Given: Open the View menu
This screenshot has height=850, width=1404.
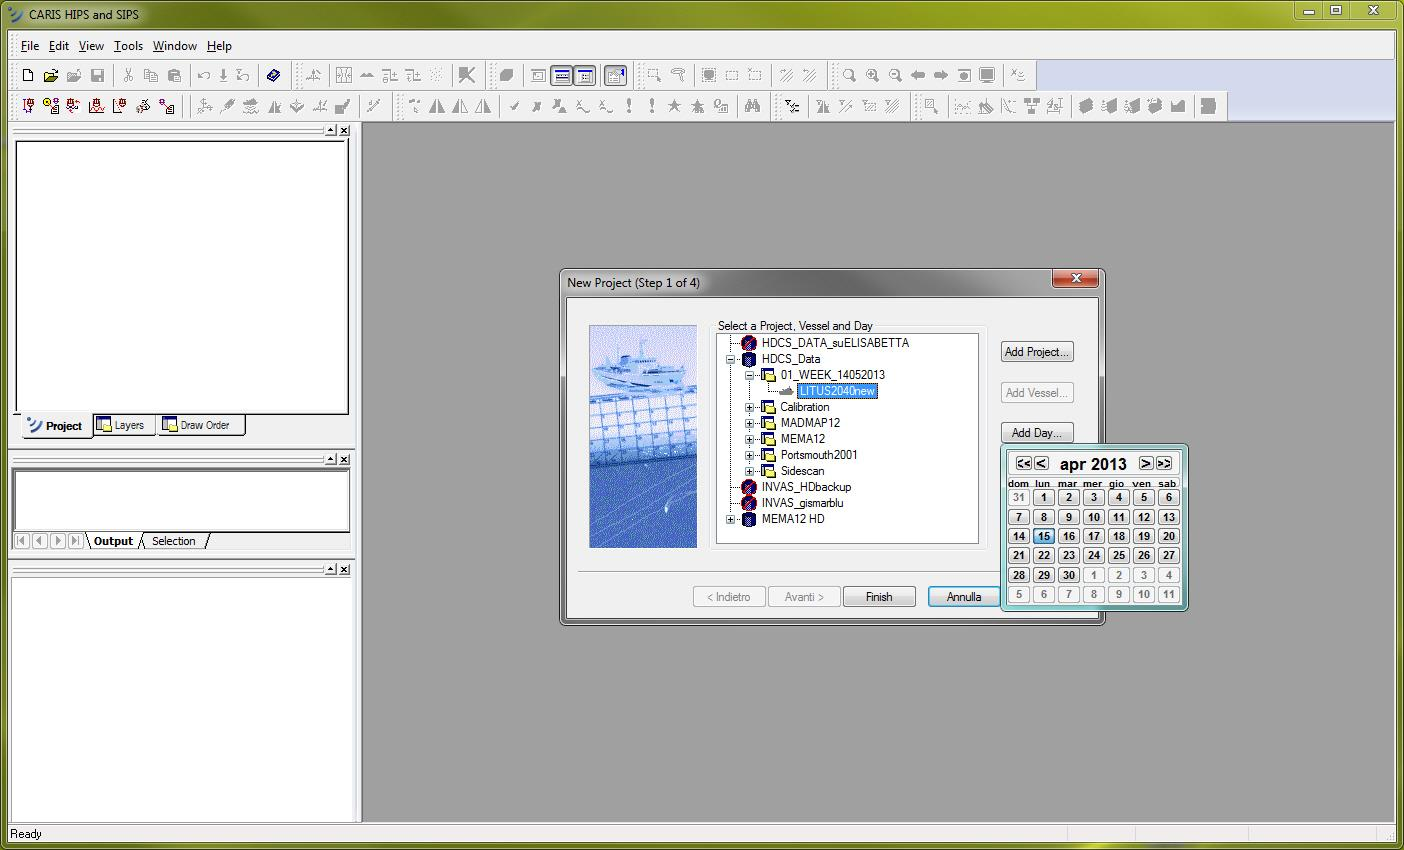Looking at the screenshot, I should tap(91, 46).
